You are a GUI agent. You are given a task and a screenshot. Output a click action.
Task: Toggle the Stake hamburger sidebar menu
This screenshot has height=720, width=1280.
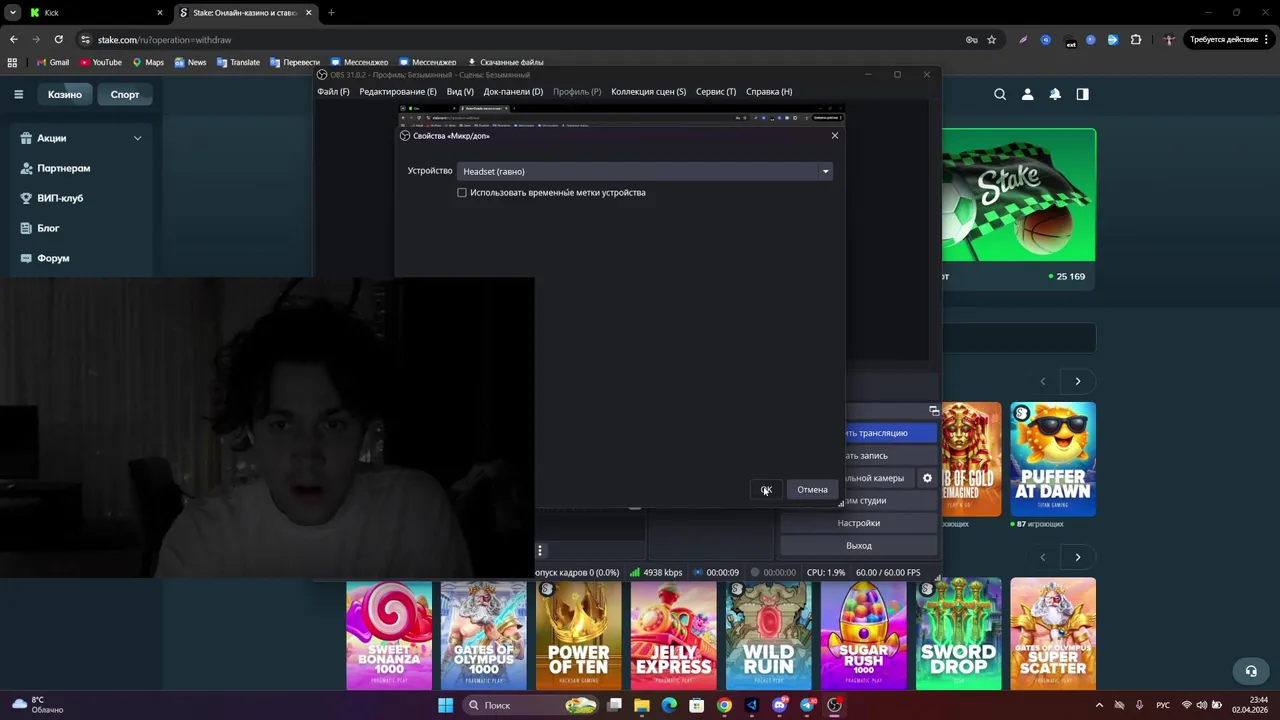pyautogui.click(x=18, y=95)
